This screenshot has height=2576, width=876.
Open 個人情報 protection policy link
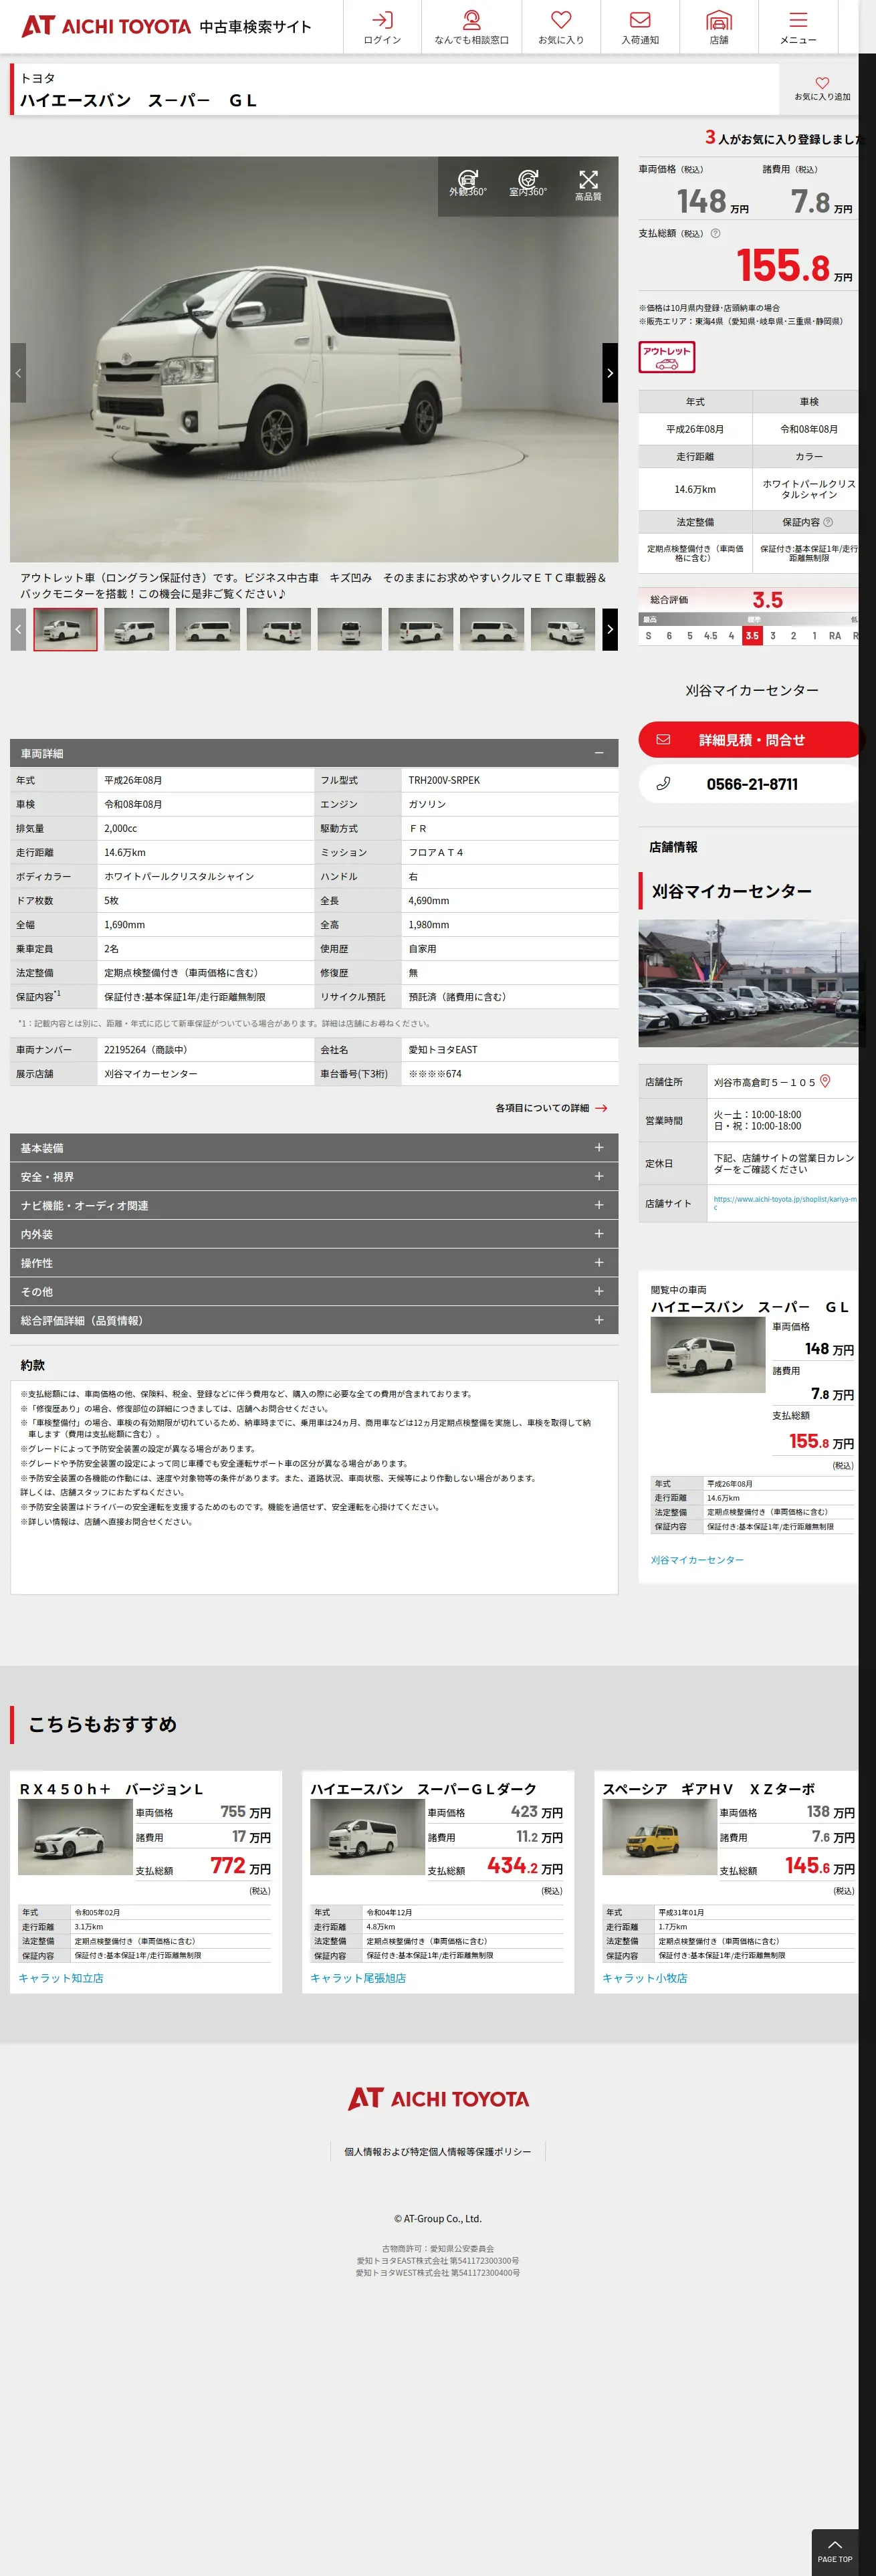click(438, 2151)
